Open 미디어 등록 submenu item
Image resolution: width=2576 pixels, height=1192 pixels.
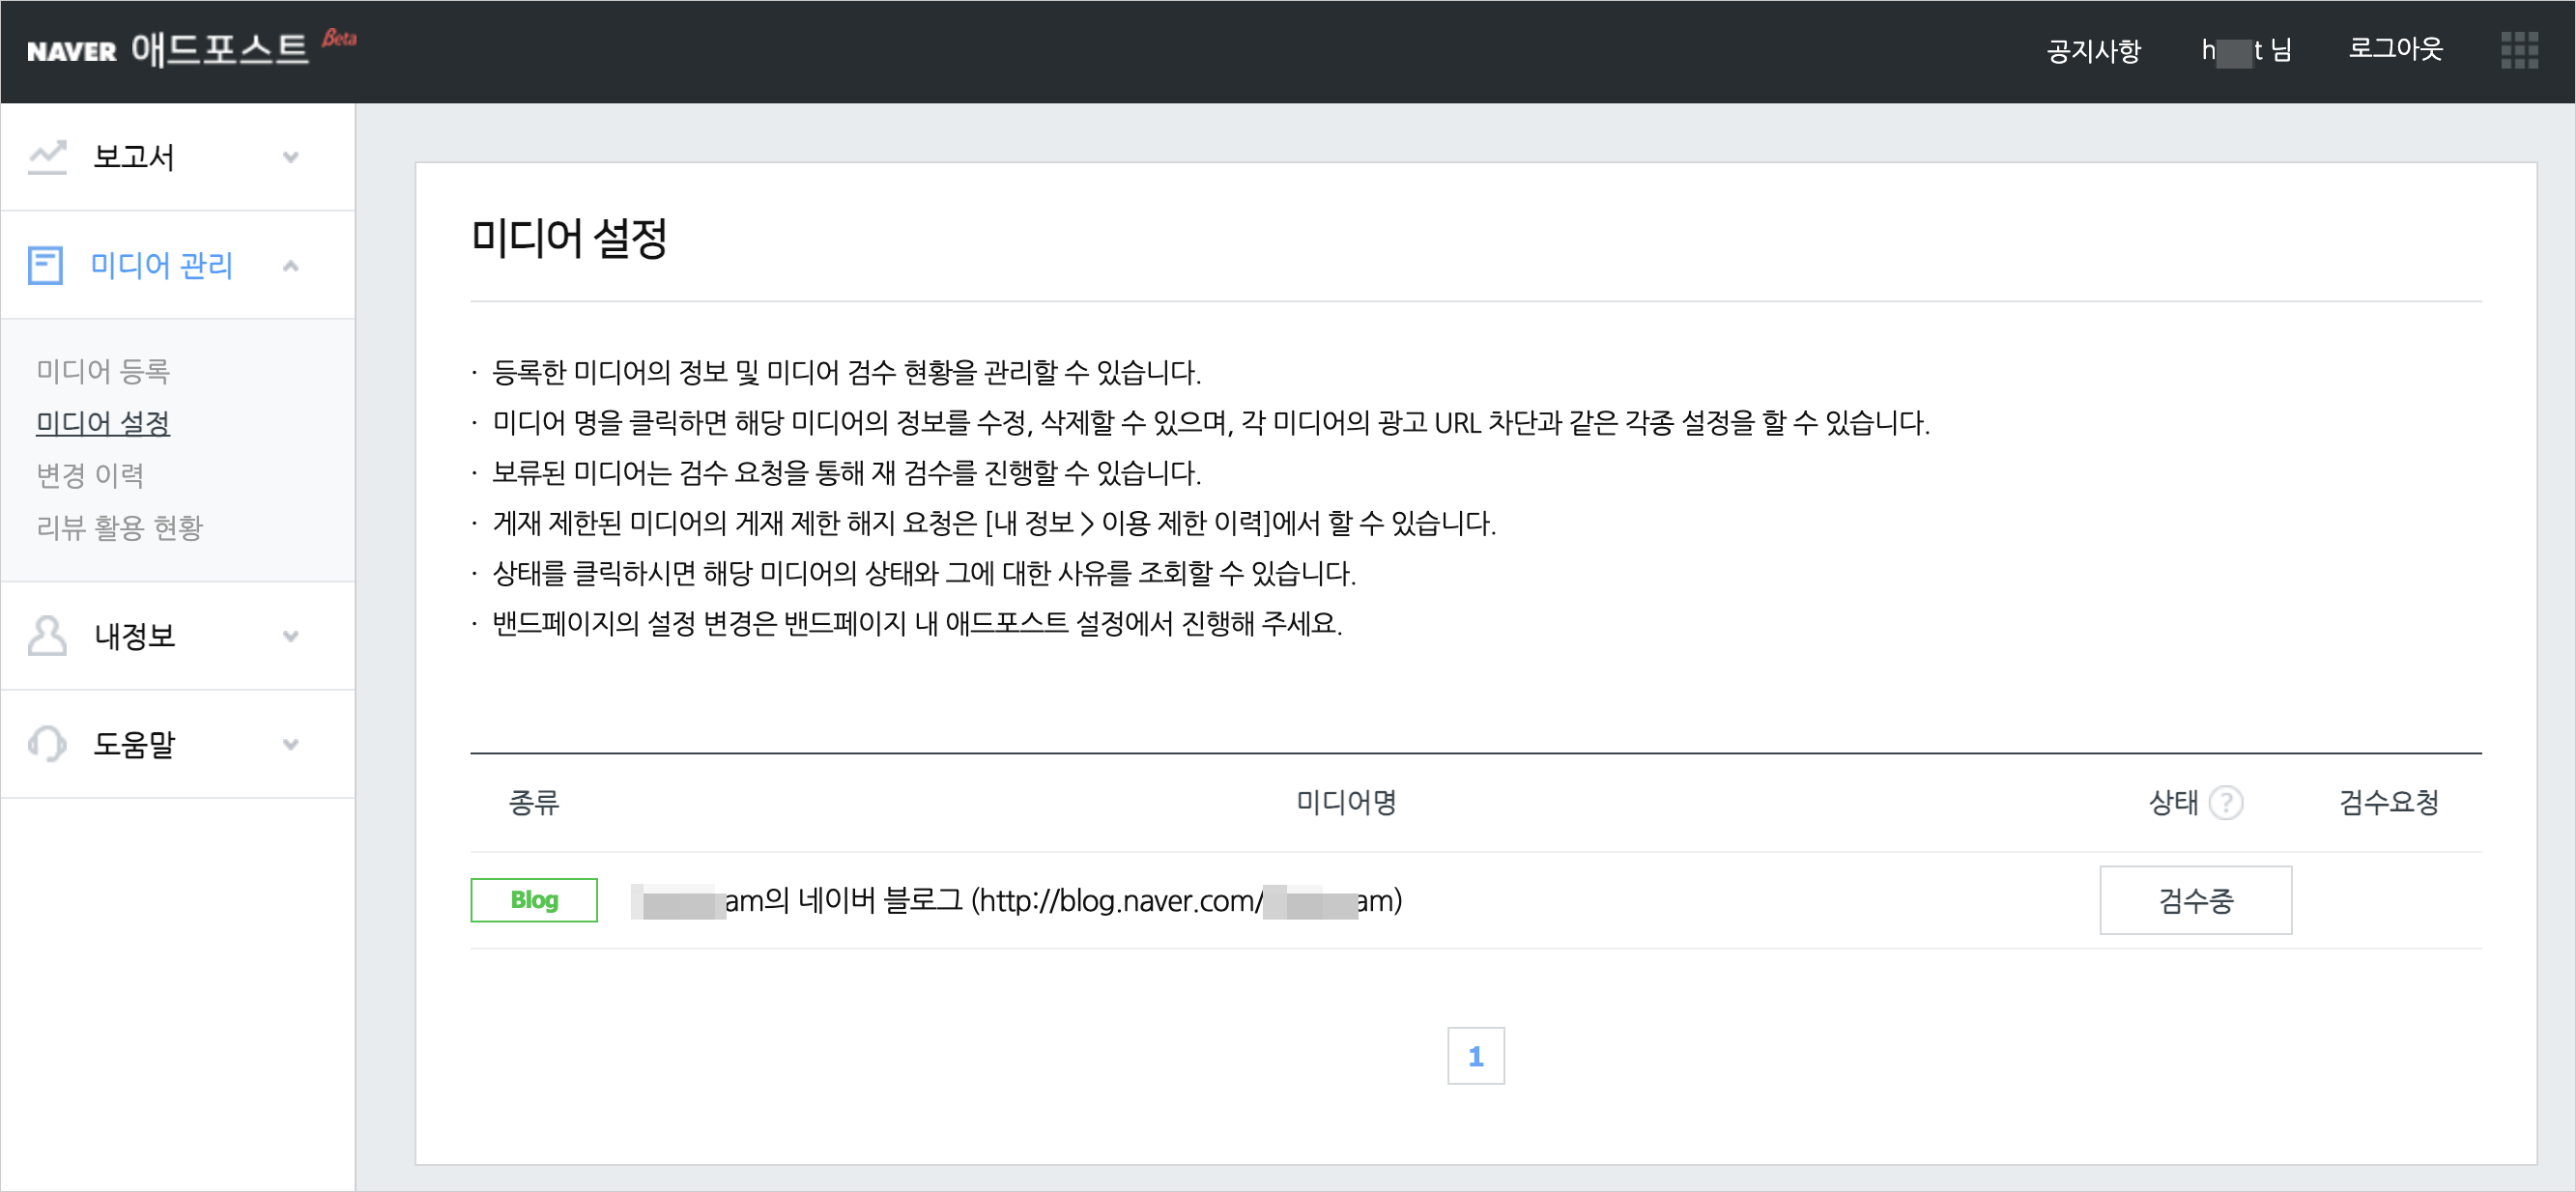click(103, 371)
